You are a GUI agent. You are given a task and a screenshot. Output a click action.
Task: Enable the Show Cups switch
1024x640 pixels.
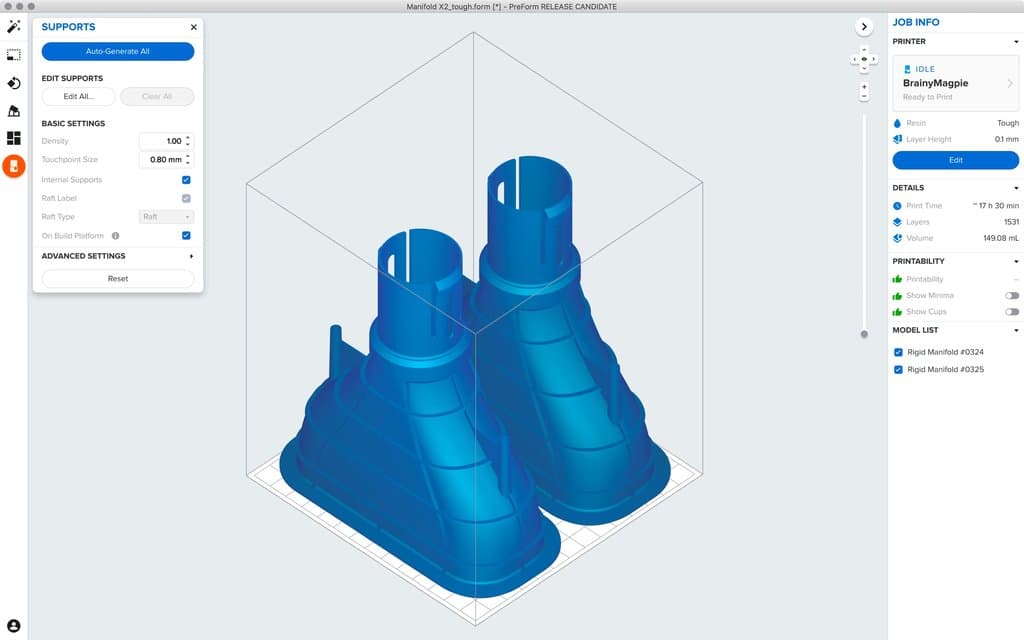[1012, 312]
